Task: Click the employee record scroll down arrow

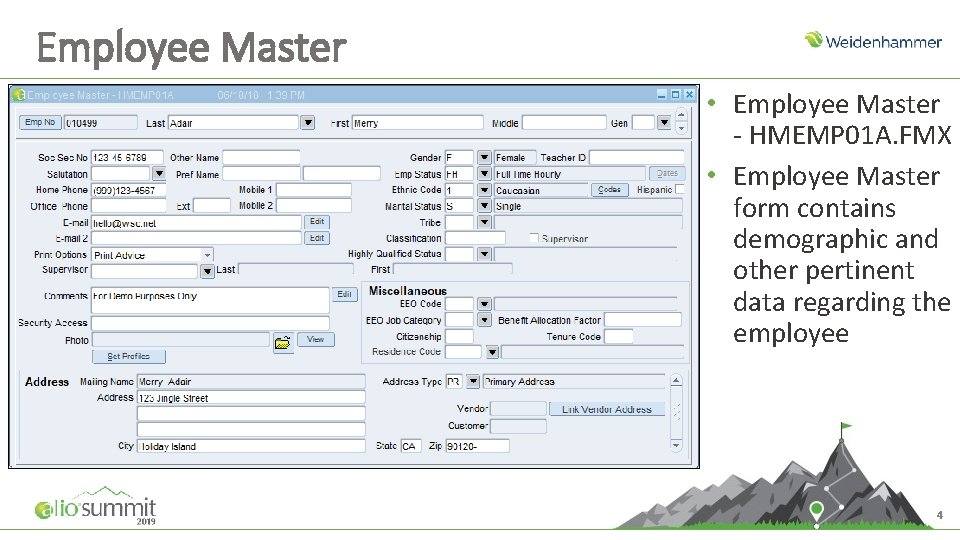Action: [x=681, y=129]
